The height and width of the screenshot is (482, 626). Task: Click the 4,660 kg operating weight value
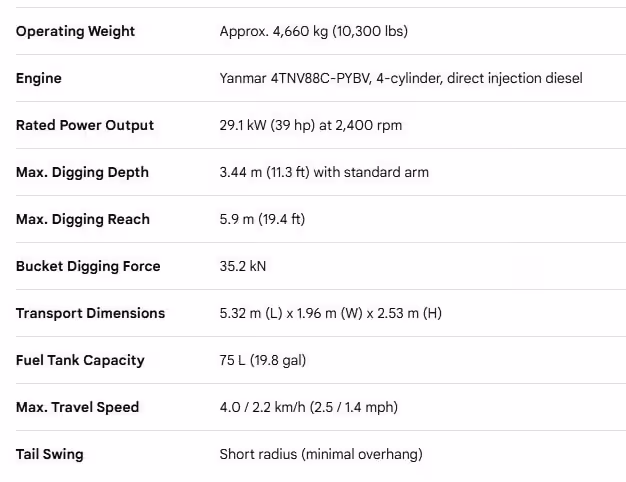[314, 31]
